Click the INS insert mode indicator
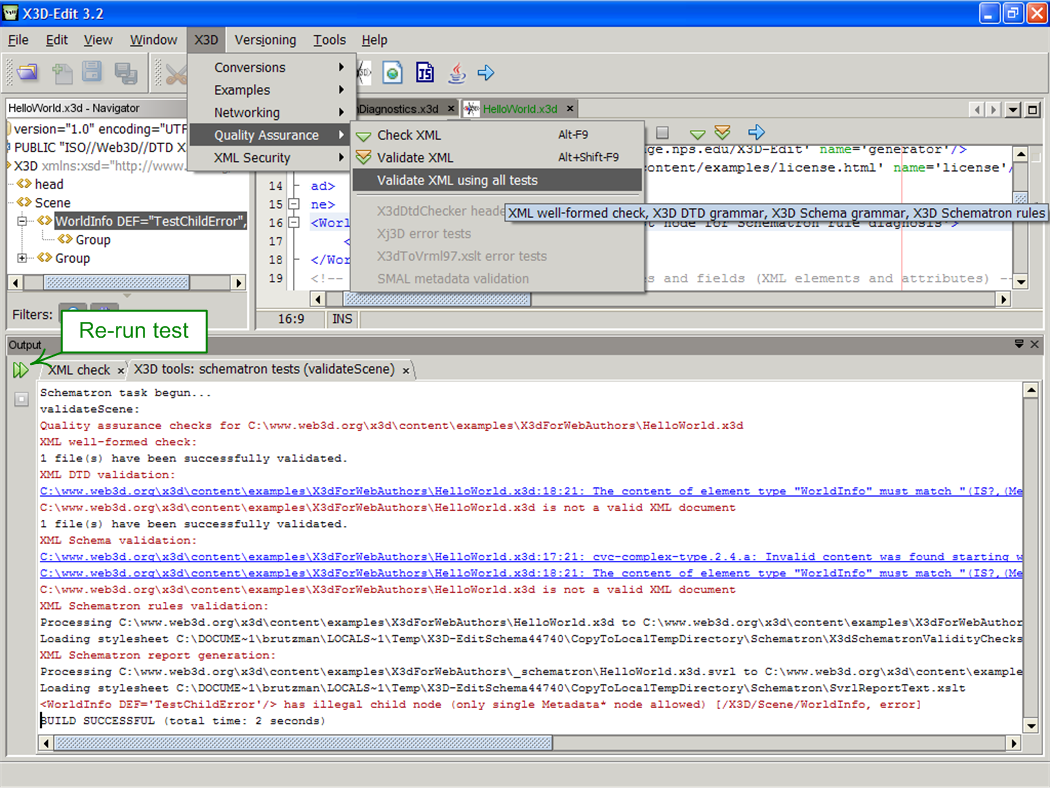 tap(342, 319)
